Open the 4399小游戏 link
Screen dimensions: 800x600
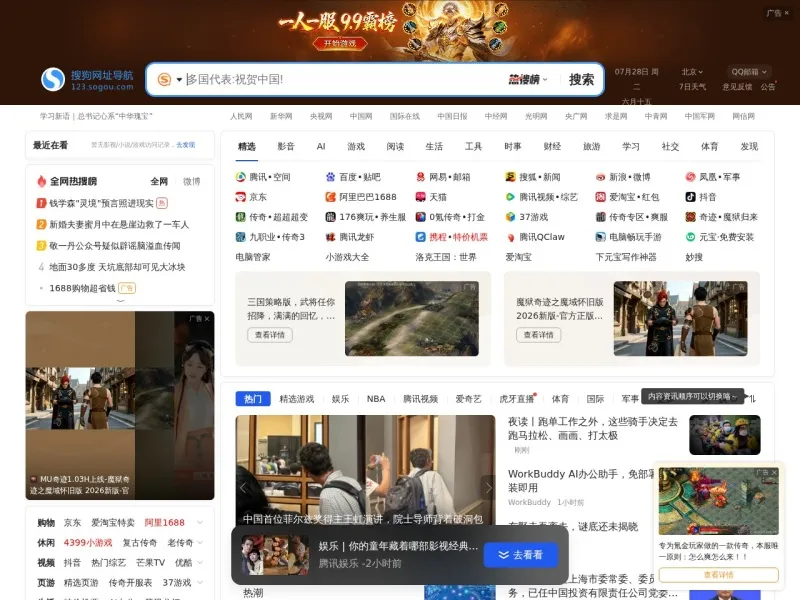click(88, 542)
